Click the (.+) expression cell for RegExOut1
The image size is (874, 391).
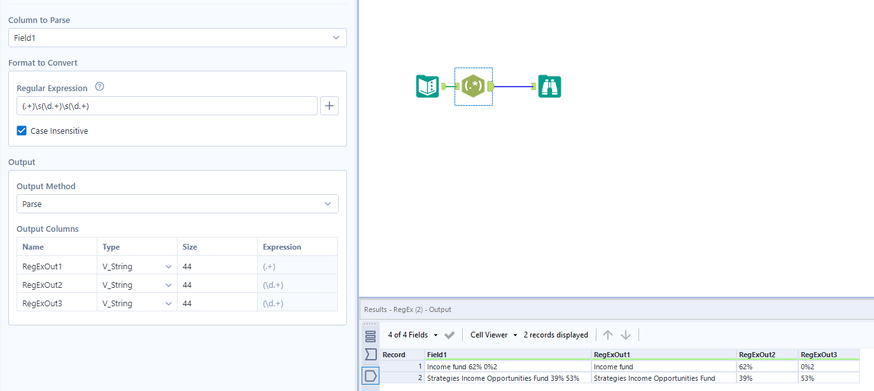click(297, 267)
